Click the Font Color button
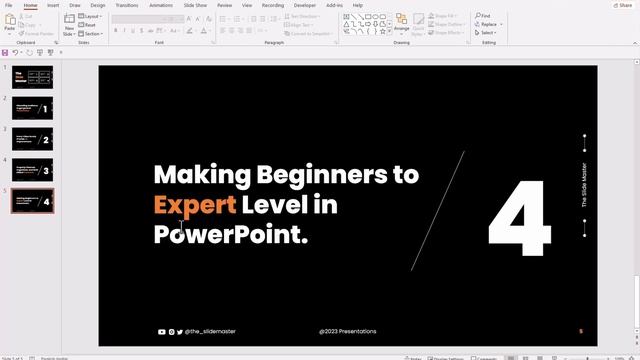The image size is (640, 360). click(x=204, y=31)
